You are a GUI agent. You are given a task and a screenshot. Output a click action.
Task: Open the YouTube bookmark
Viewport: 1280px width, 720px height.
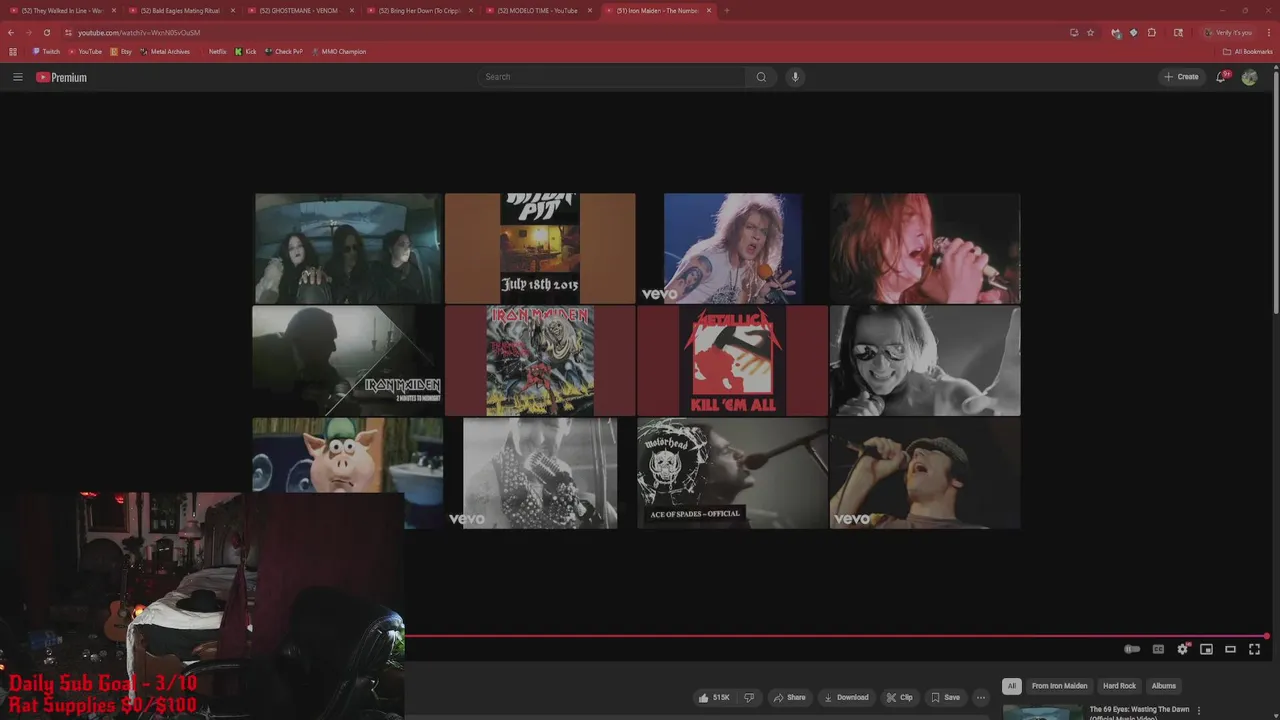tap(85, 51)
